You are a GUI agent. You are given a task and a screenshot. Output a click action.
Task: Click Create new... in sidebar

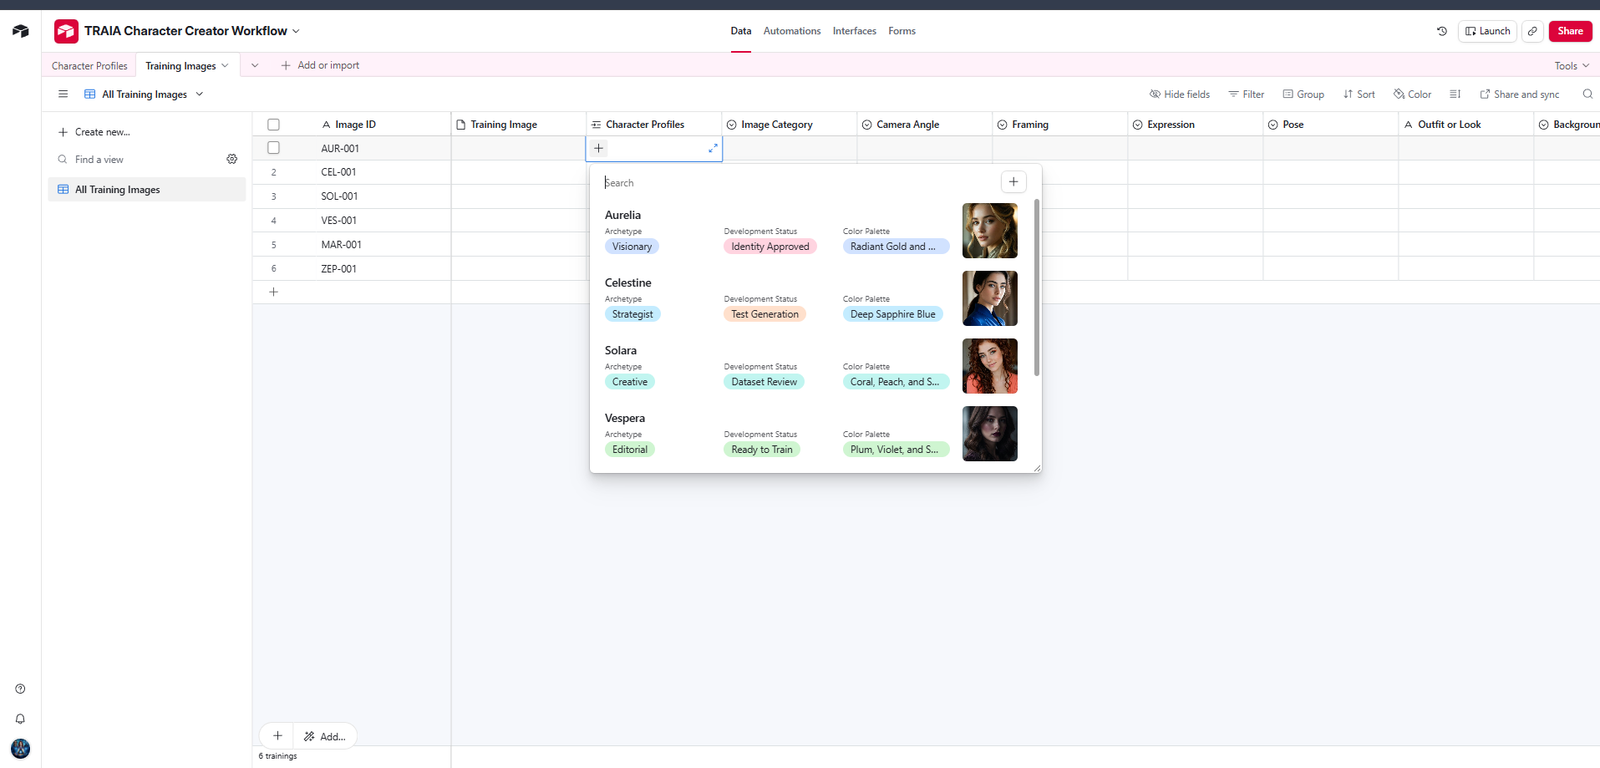94,132
